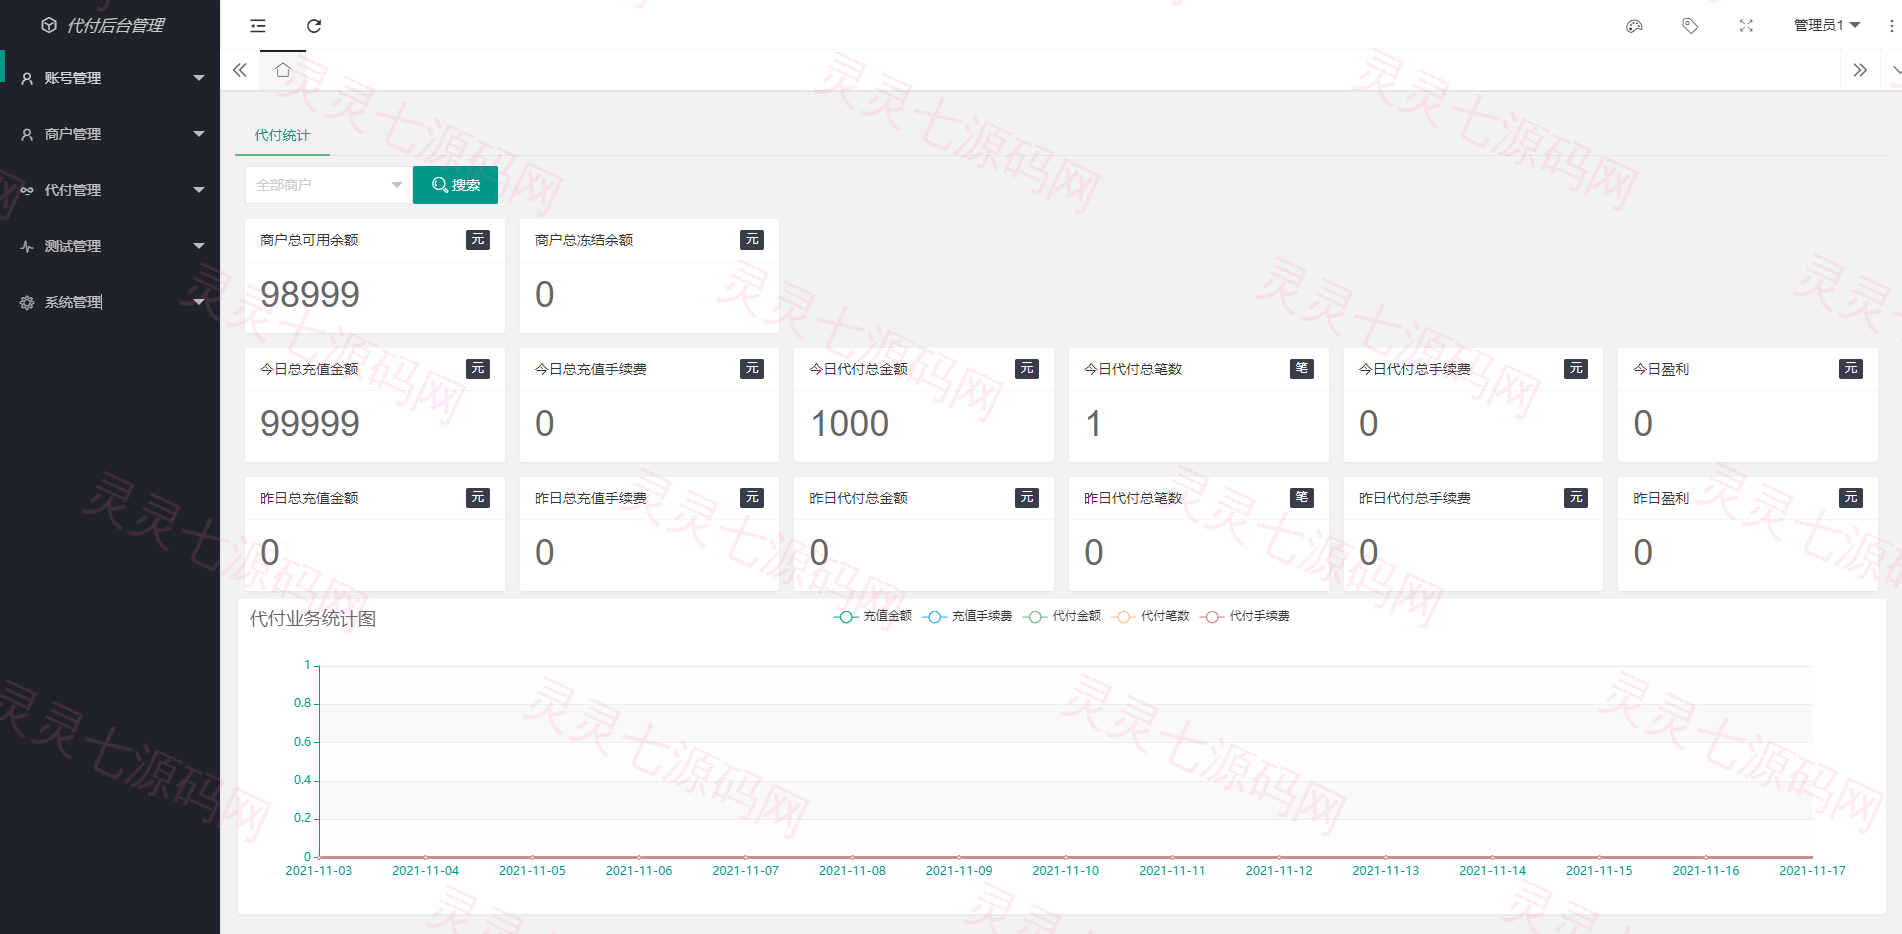1902x934 pixels.
Task: Click the 系统管理 gear icon
Action: pos(27,302)
